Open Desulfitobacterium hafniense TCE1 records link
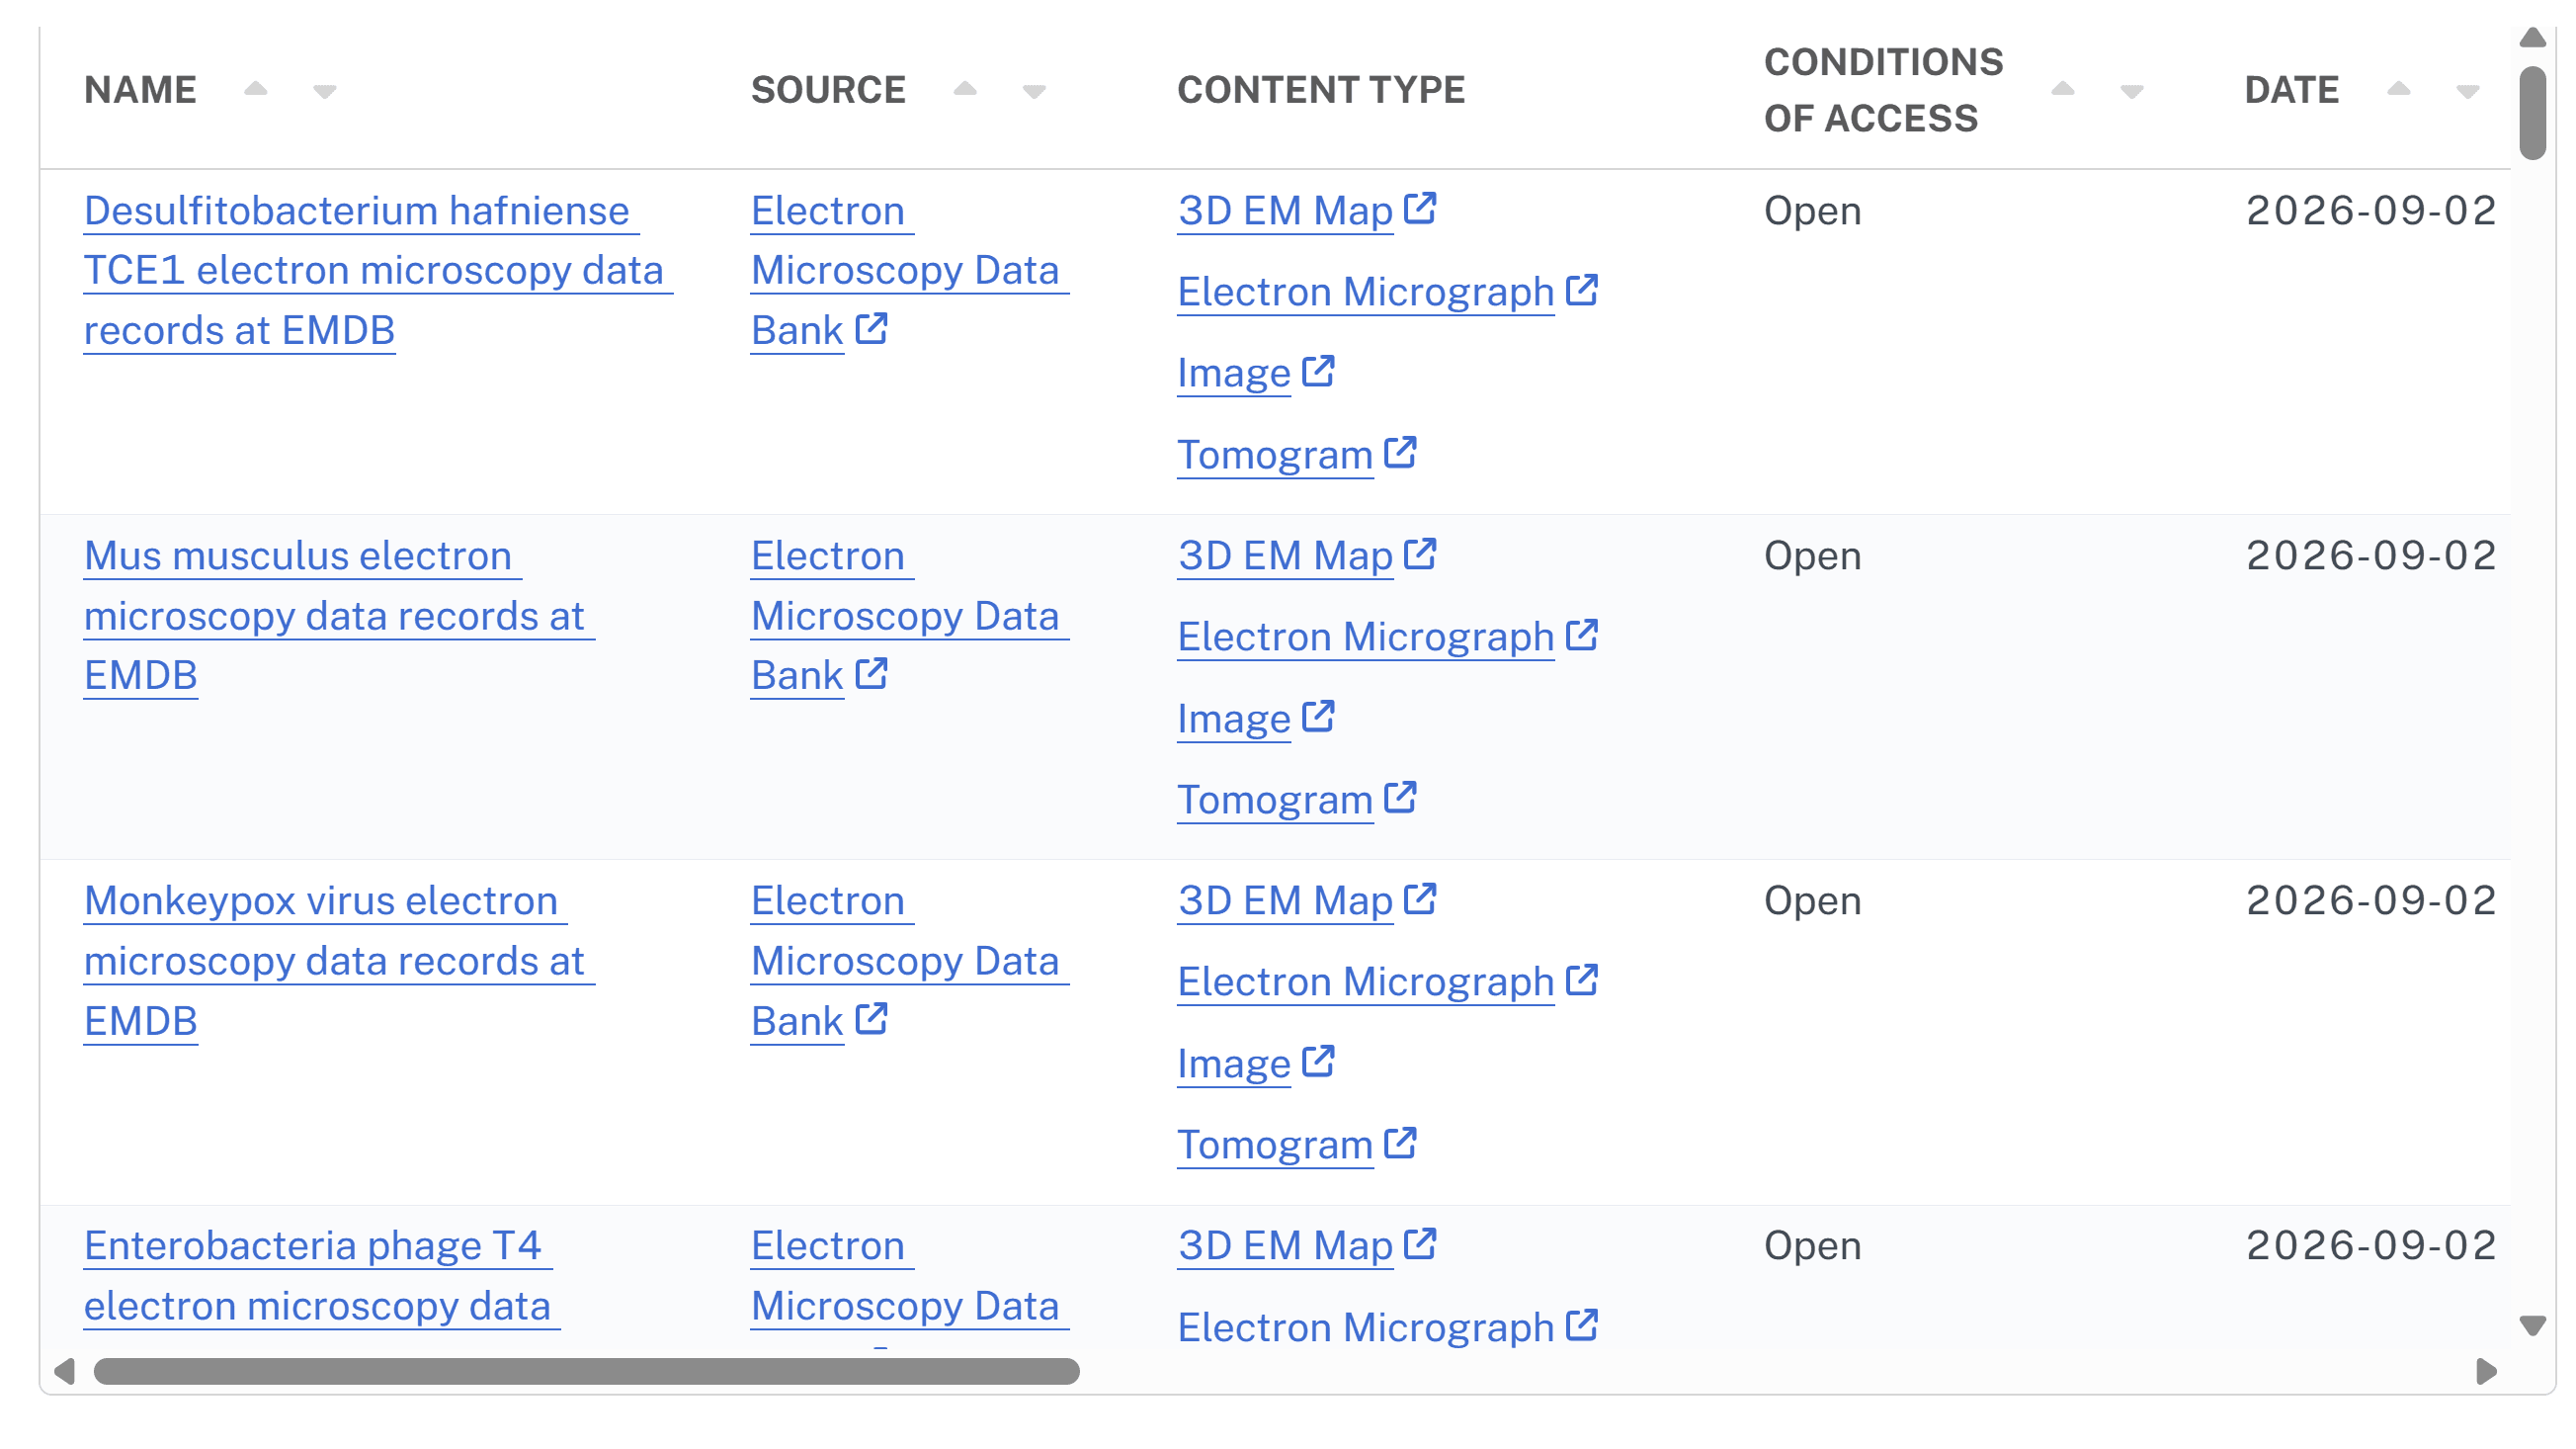The height and width of the screenshot is (1449, 2576). point(378,271)
